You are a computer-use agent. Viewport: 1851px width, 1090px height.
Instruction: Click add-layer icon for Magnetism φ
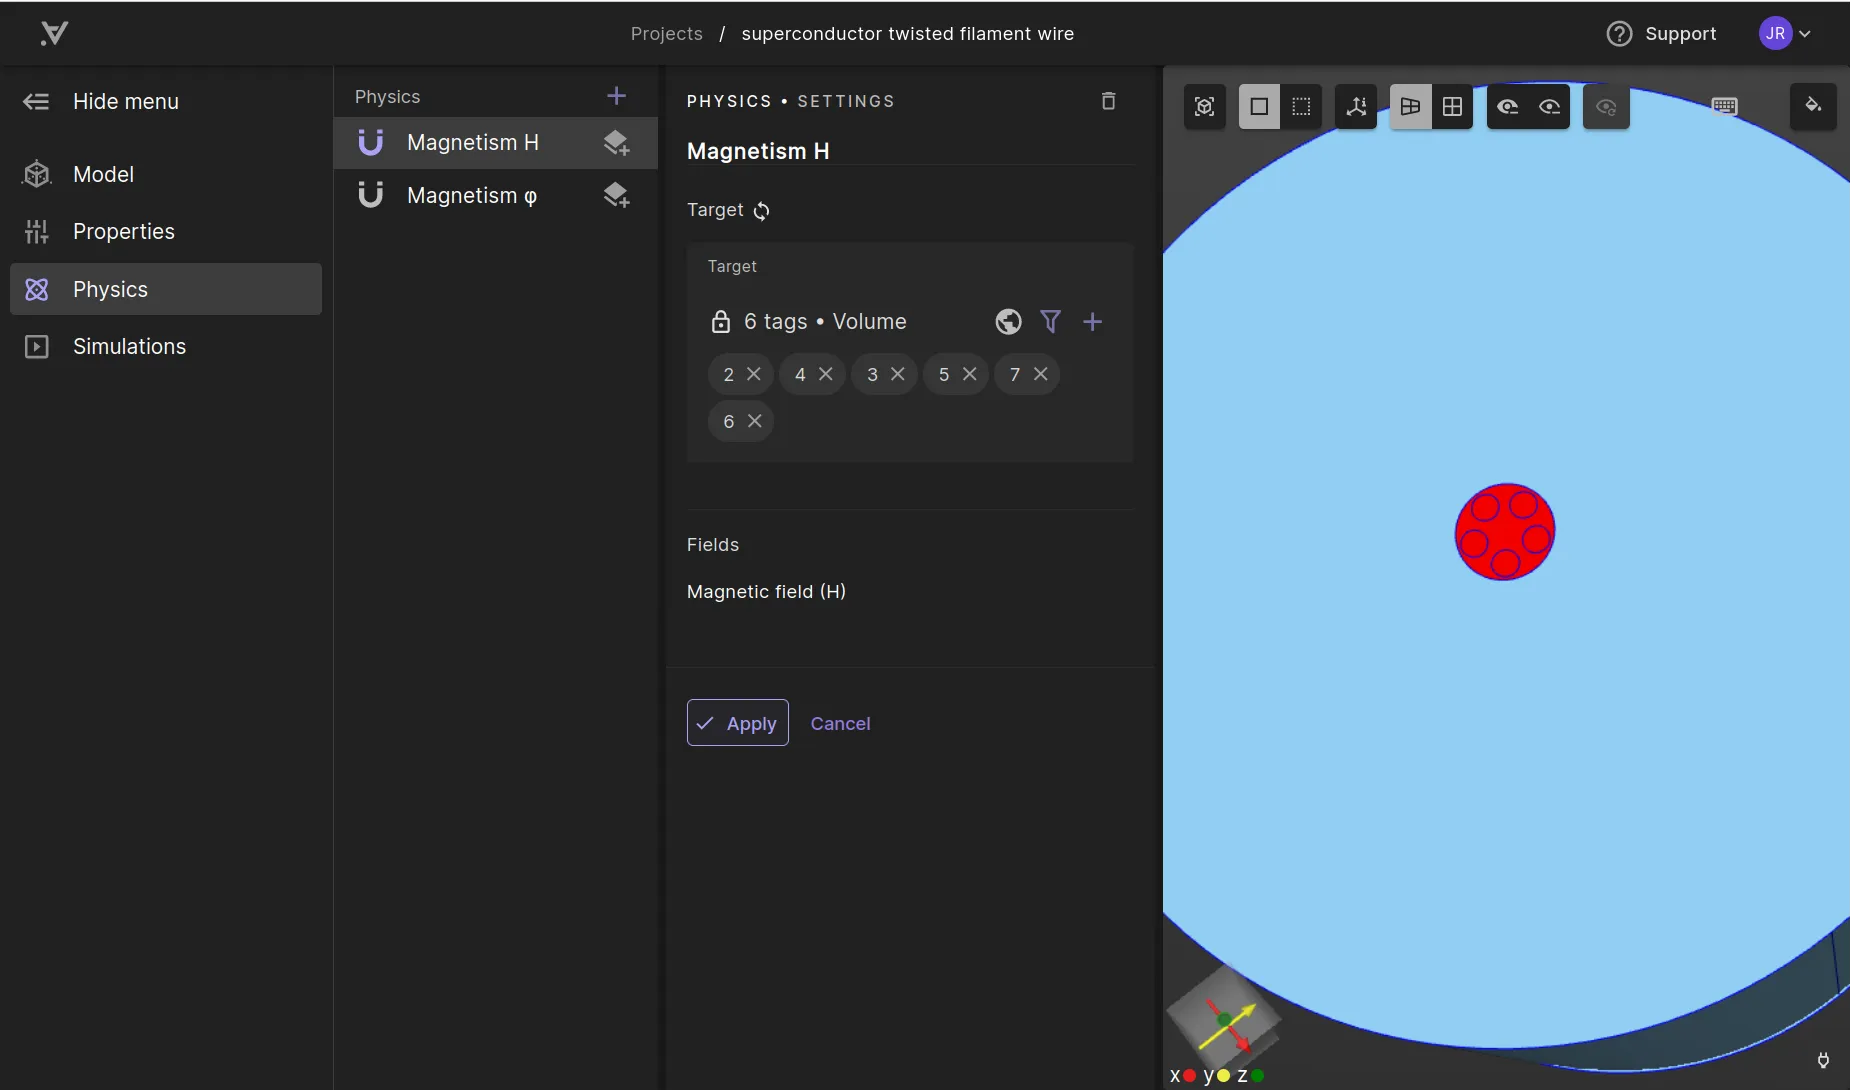pyautogui.click(x=616, y=195)
